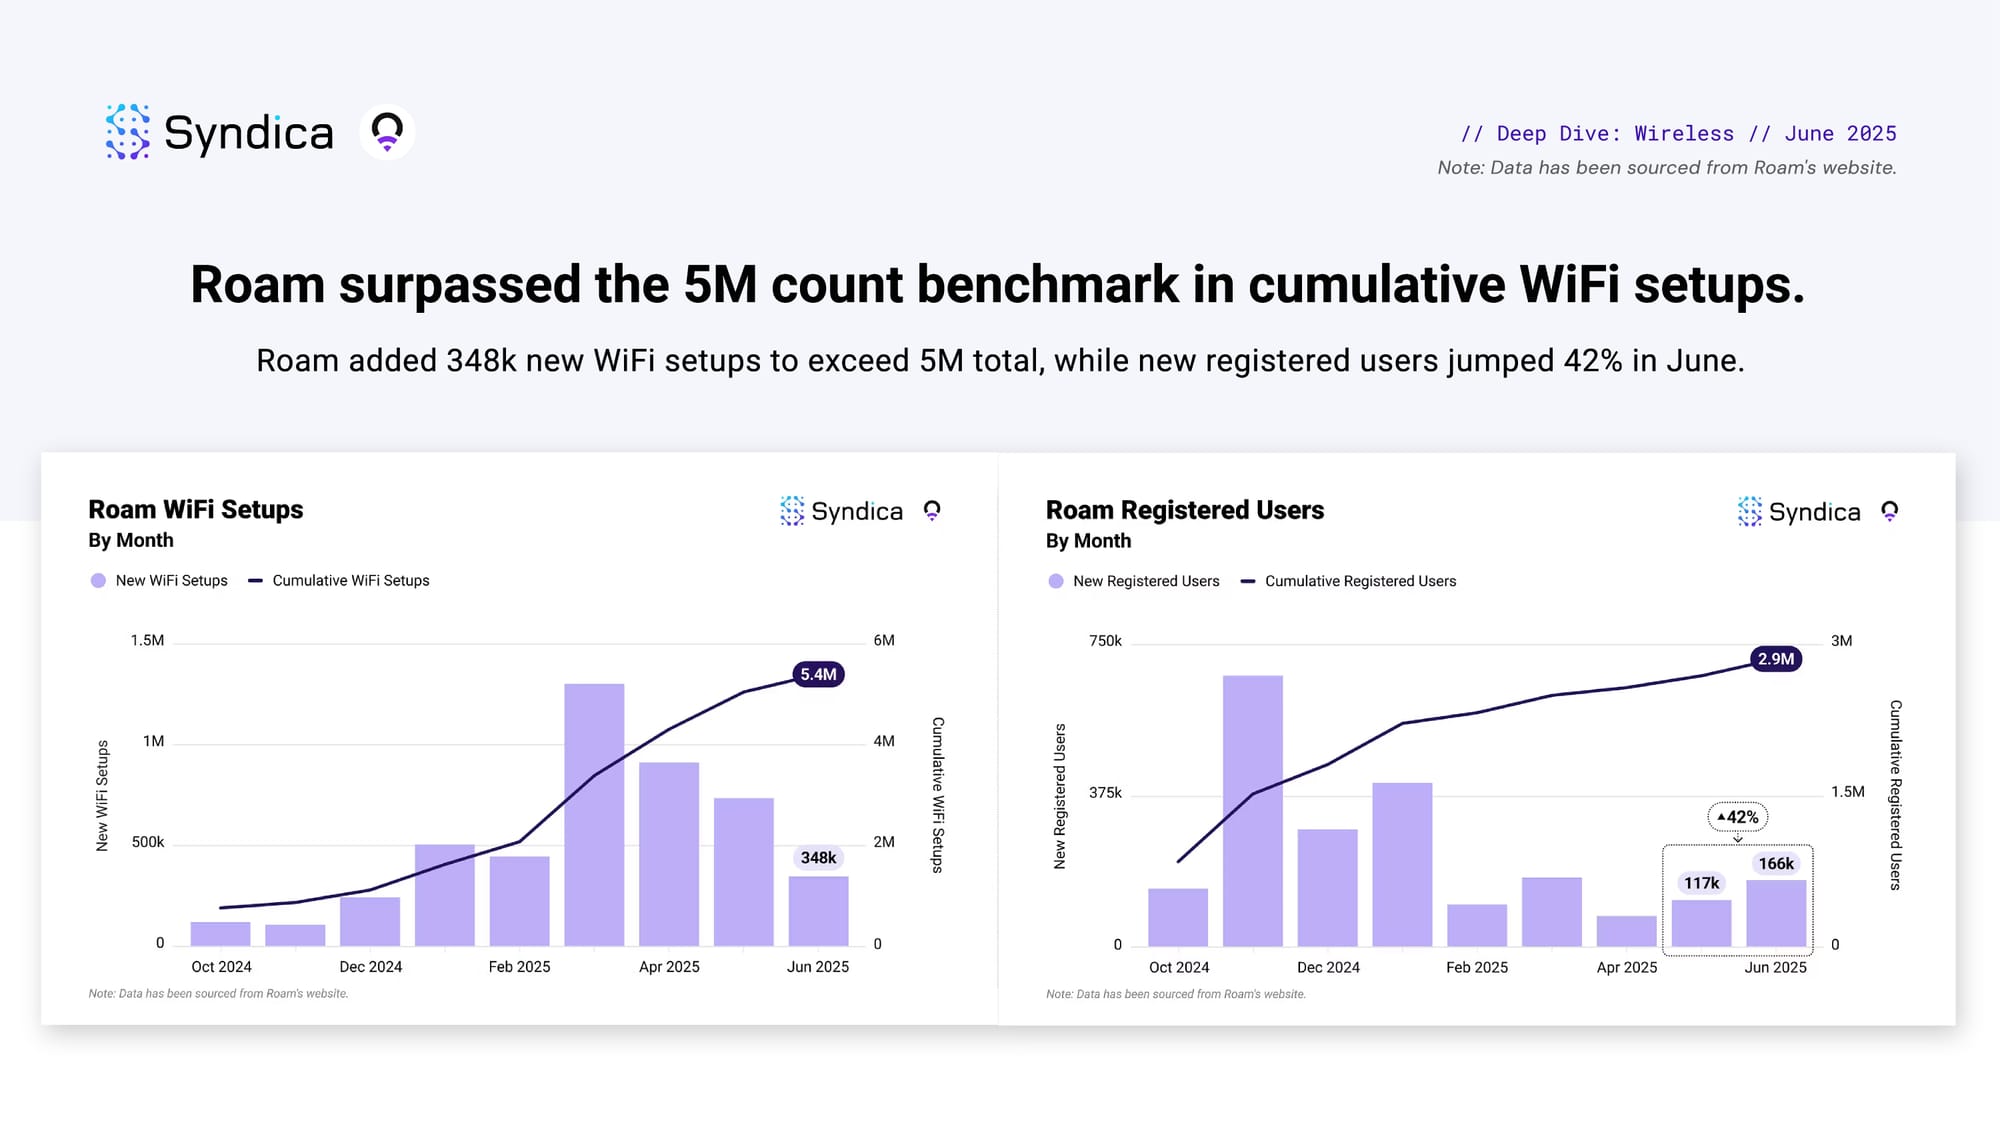This screenshot has width=2000, height=1125.
Task: Toggle the New WiFi Setups legend
Action: (160, 581)
